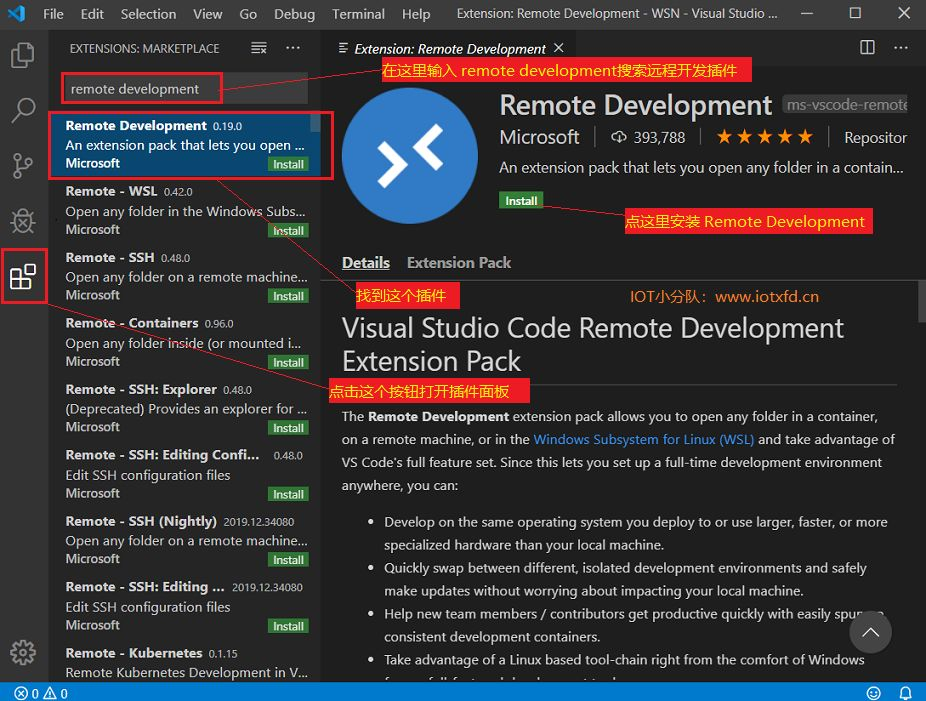Open the Debug view in activity bar
The height and width of the screenshot is (701, 926).
22,221
